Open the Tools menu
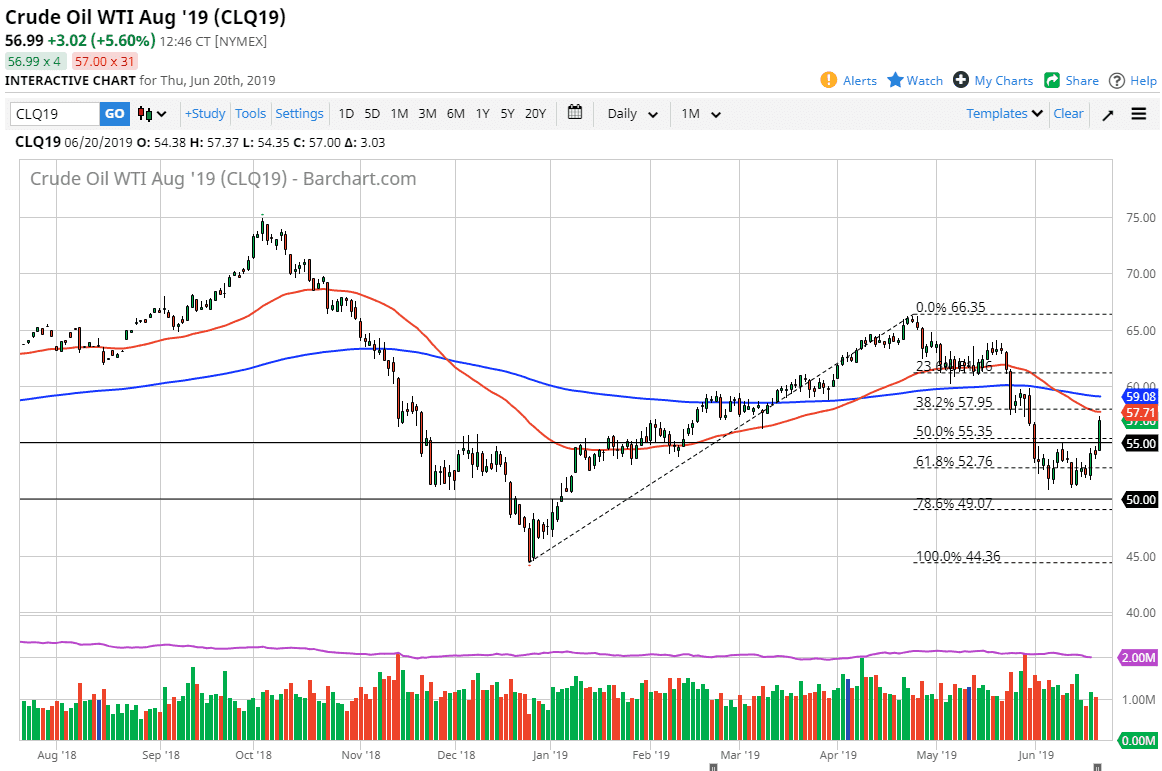This screenshot has height=771, width=1162. (x=250, y=114)
